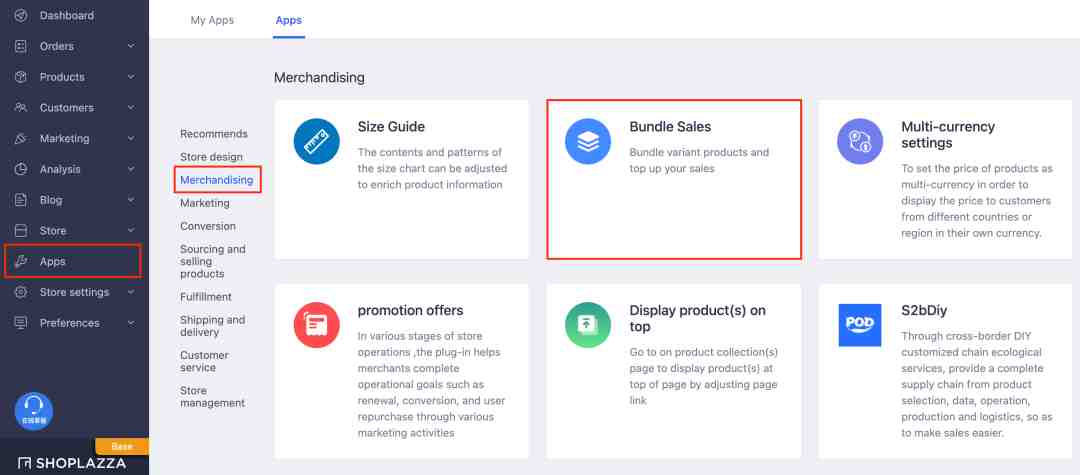Click the Apps wrench icon
This screenshot has width=1080, height=475.
pyautogui.click(x=21, y=262)
